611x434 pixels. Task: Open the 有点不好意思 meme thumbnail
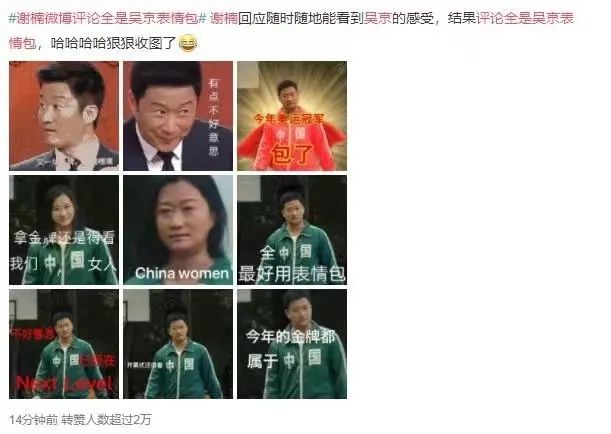coord(178,116)
